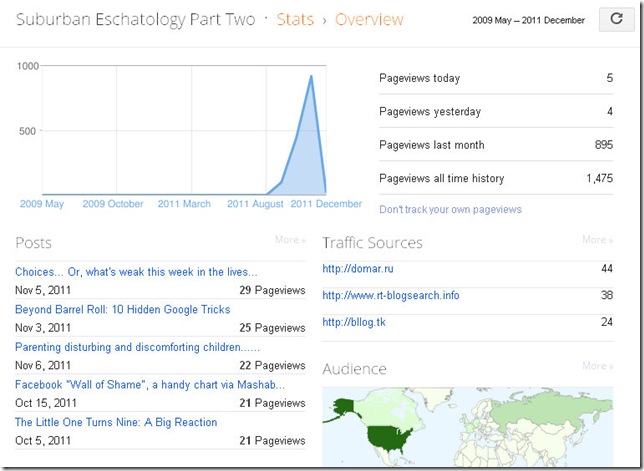Image resolution: width=644 pixels, height=471 pixels.
Task: Expand More for Traffic Sources section
Action: 597,240
